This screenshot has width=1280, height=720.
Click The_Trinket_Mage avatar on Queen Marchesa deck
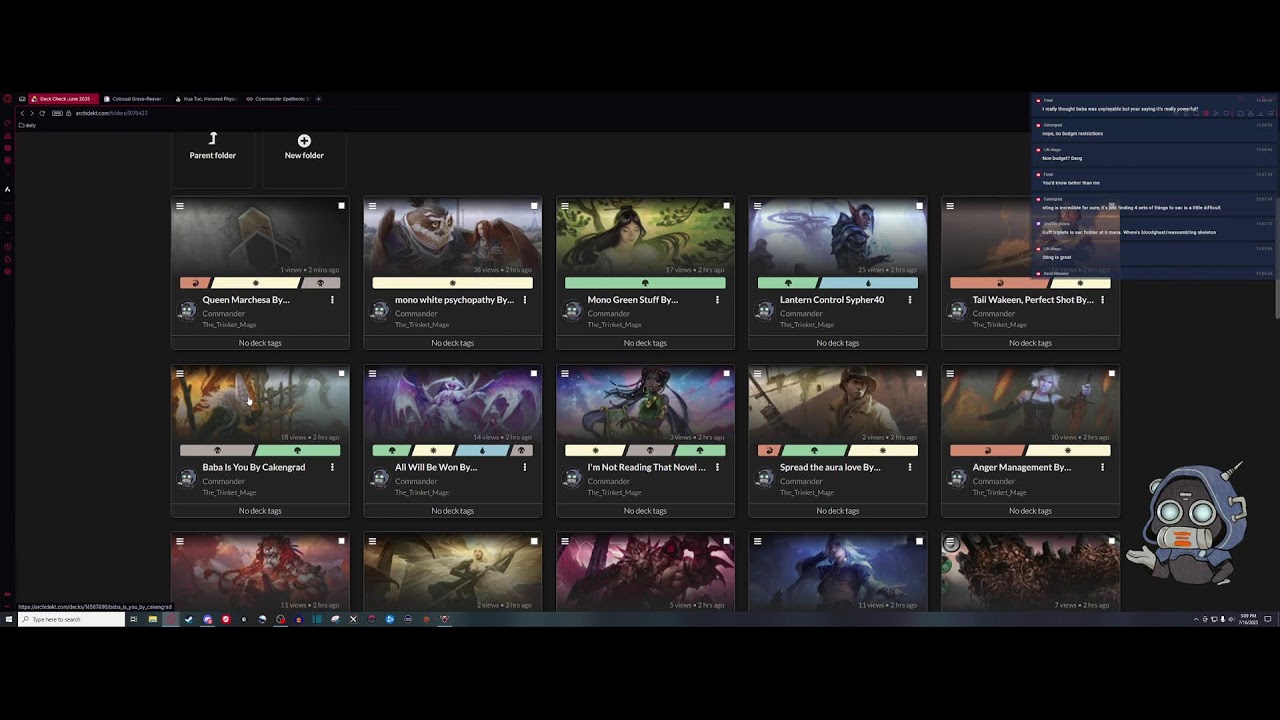tap(187, 312)
